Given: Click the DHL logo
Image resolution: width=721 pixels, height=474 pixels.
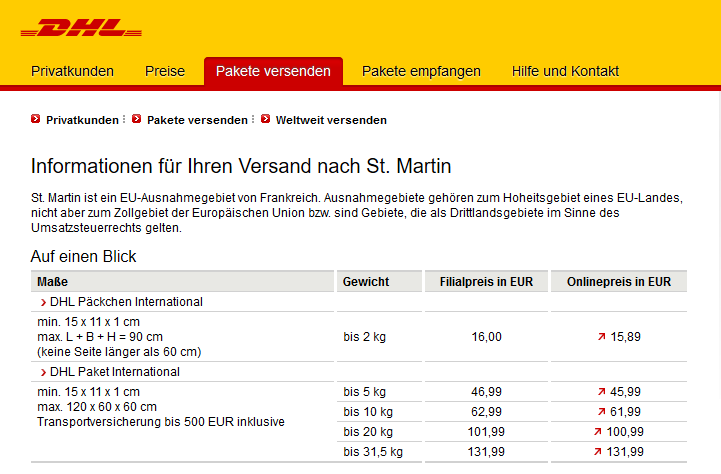Looking at the screenshot, I should click(81, 28).
